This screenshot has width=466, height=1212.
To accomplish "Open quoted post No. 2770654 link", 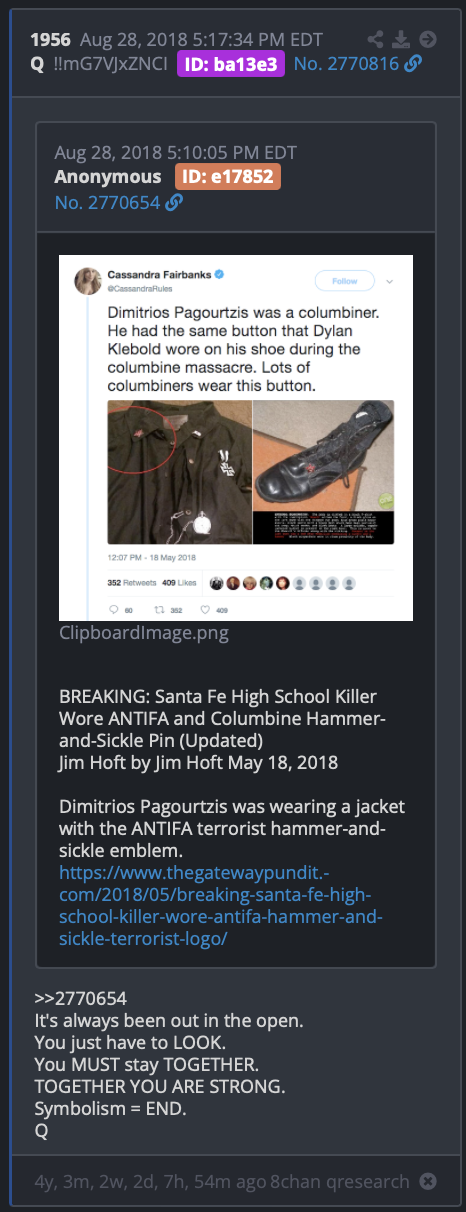I will (108, 203).
